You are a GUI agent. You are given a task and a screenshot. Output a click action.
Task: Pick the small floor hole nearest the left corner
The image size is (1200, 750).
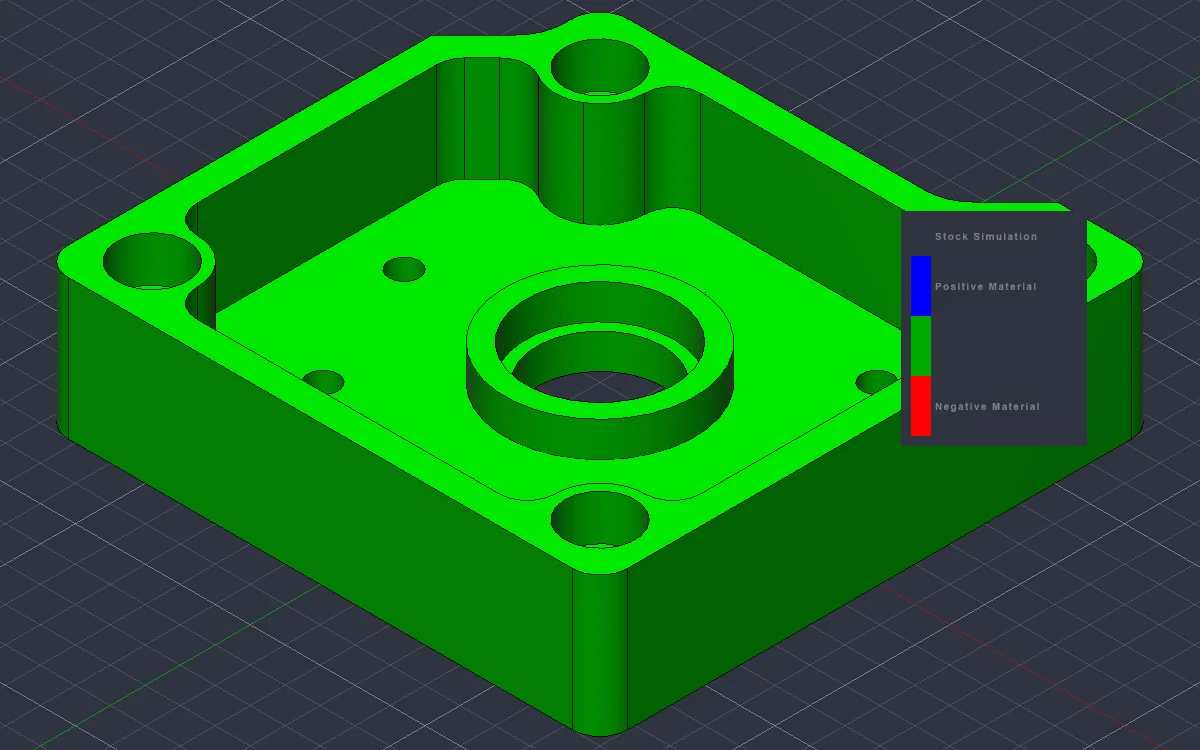tap(323, 382)
